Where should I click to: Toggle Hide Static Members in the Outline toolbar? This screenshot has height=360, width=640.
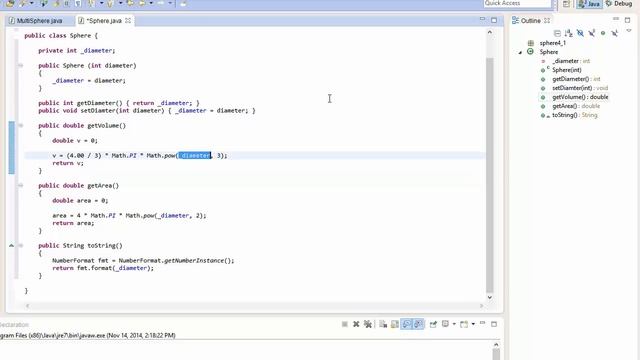click(591, 33)
